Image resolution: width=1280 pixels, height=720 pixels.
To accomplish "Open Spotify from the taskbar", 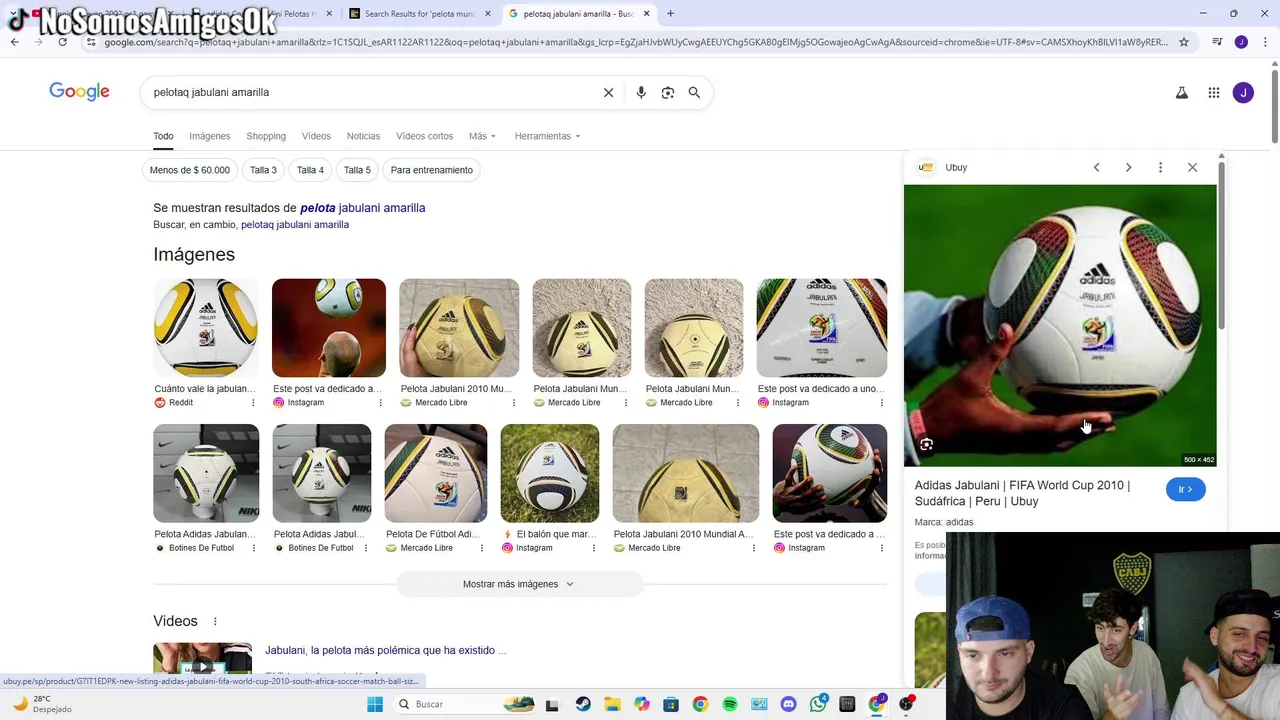I will (730, 704).
